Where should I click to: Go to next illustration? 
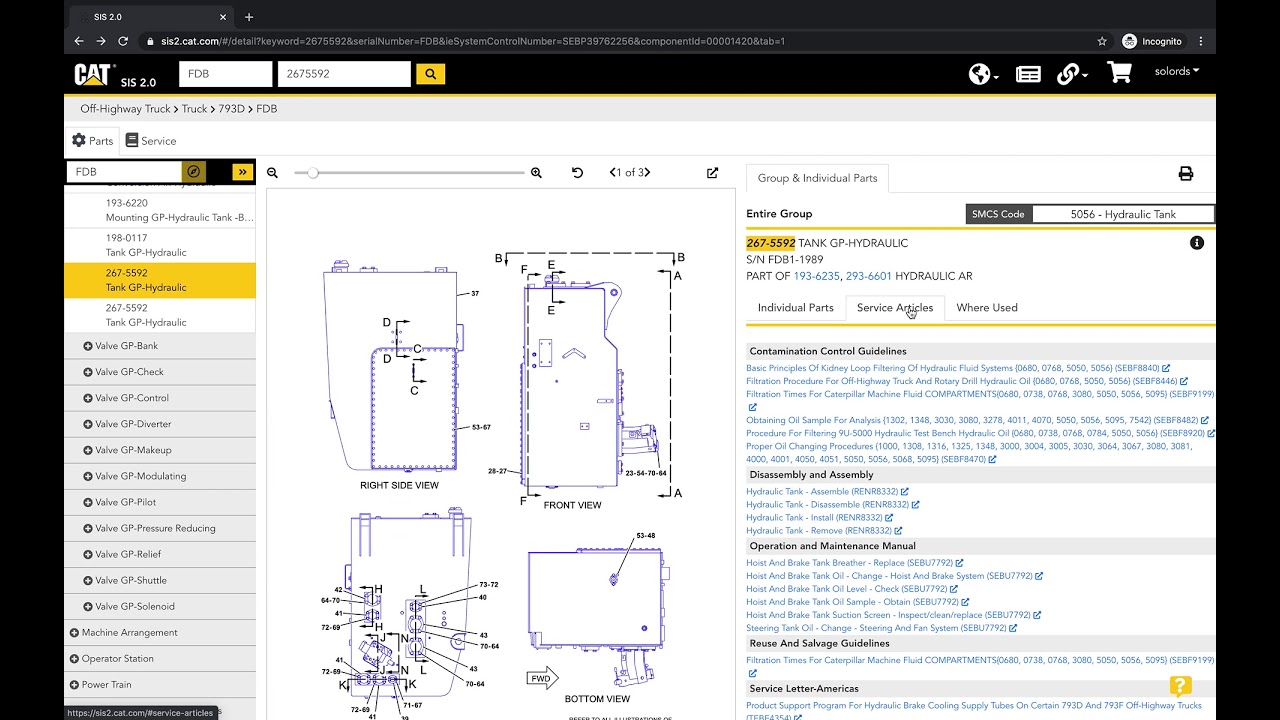[647, 173]
